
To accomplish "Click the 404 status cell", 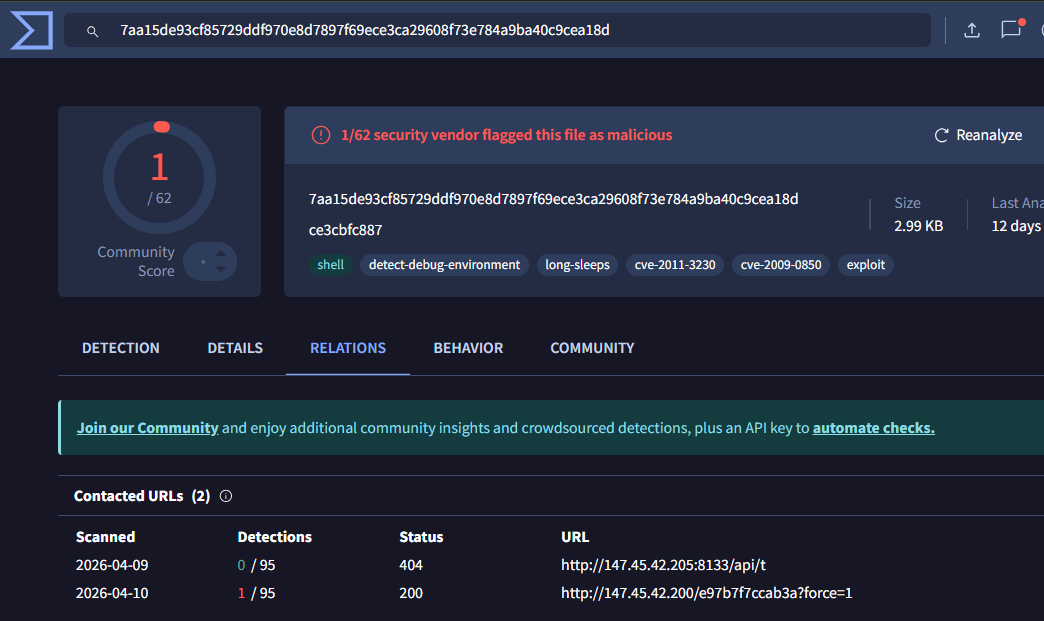I will point(411,565).
